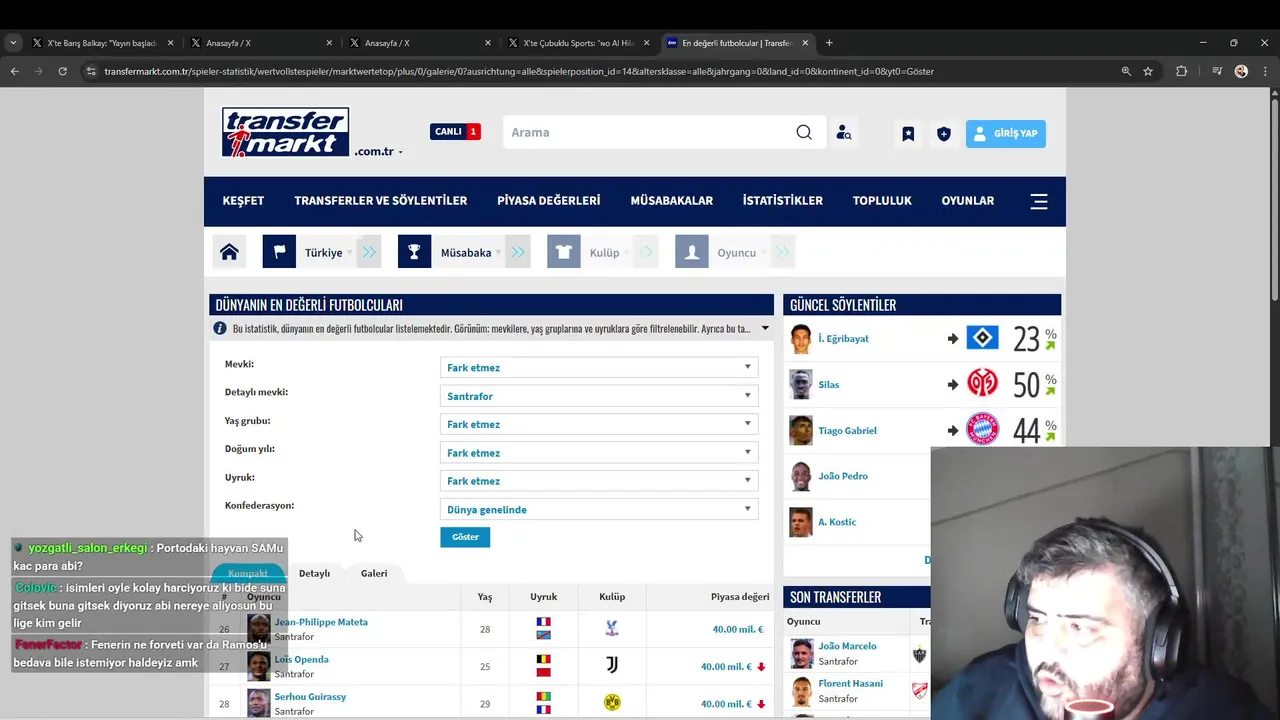The height and width of the screenshot is (720, 1280).
Task: Open the Crystal Palace crest for Mateta
Action: (612, 629)
